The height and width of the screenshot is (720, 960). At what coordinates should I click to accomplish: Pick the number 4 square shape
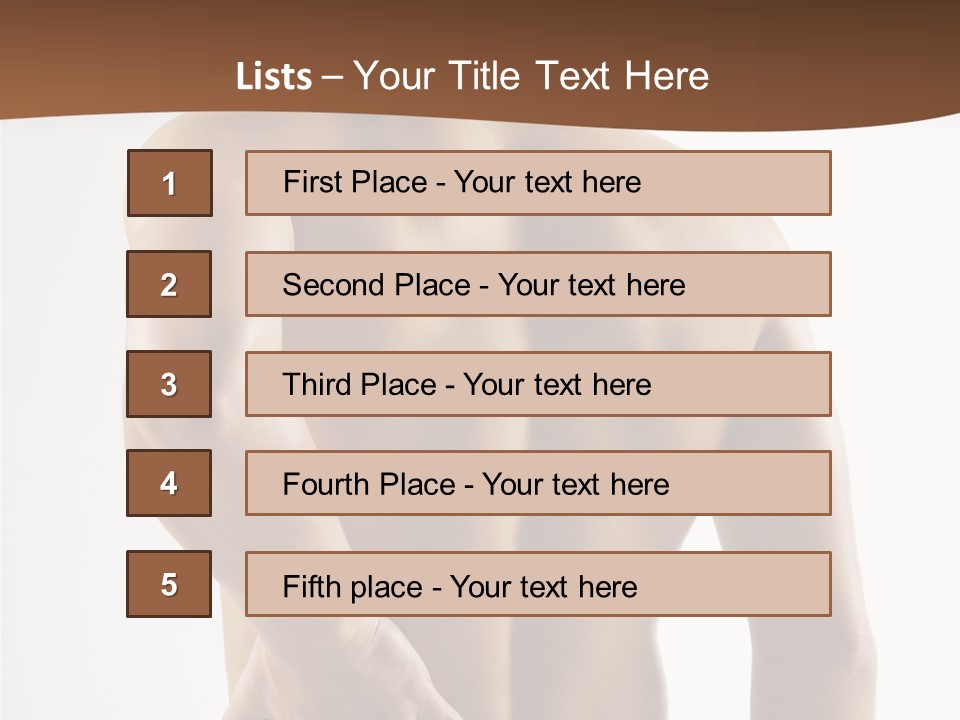point(169,483)
